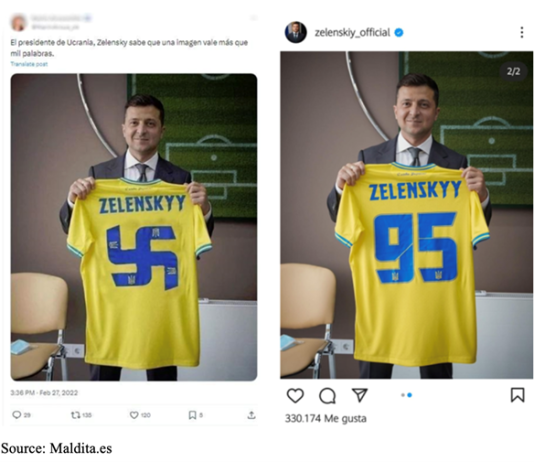Click Translate post link in tweet

(29, 64)
